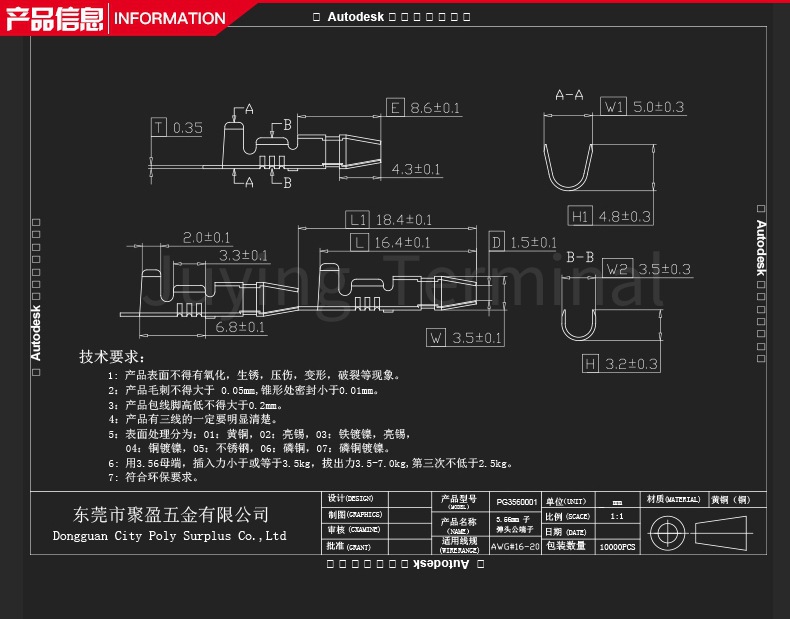The image size is (790, 619).
Task: Click the boxed E dimension label
Action: coord(396,108)
